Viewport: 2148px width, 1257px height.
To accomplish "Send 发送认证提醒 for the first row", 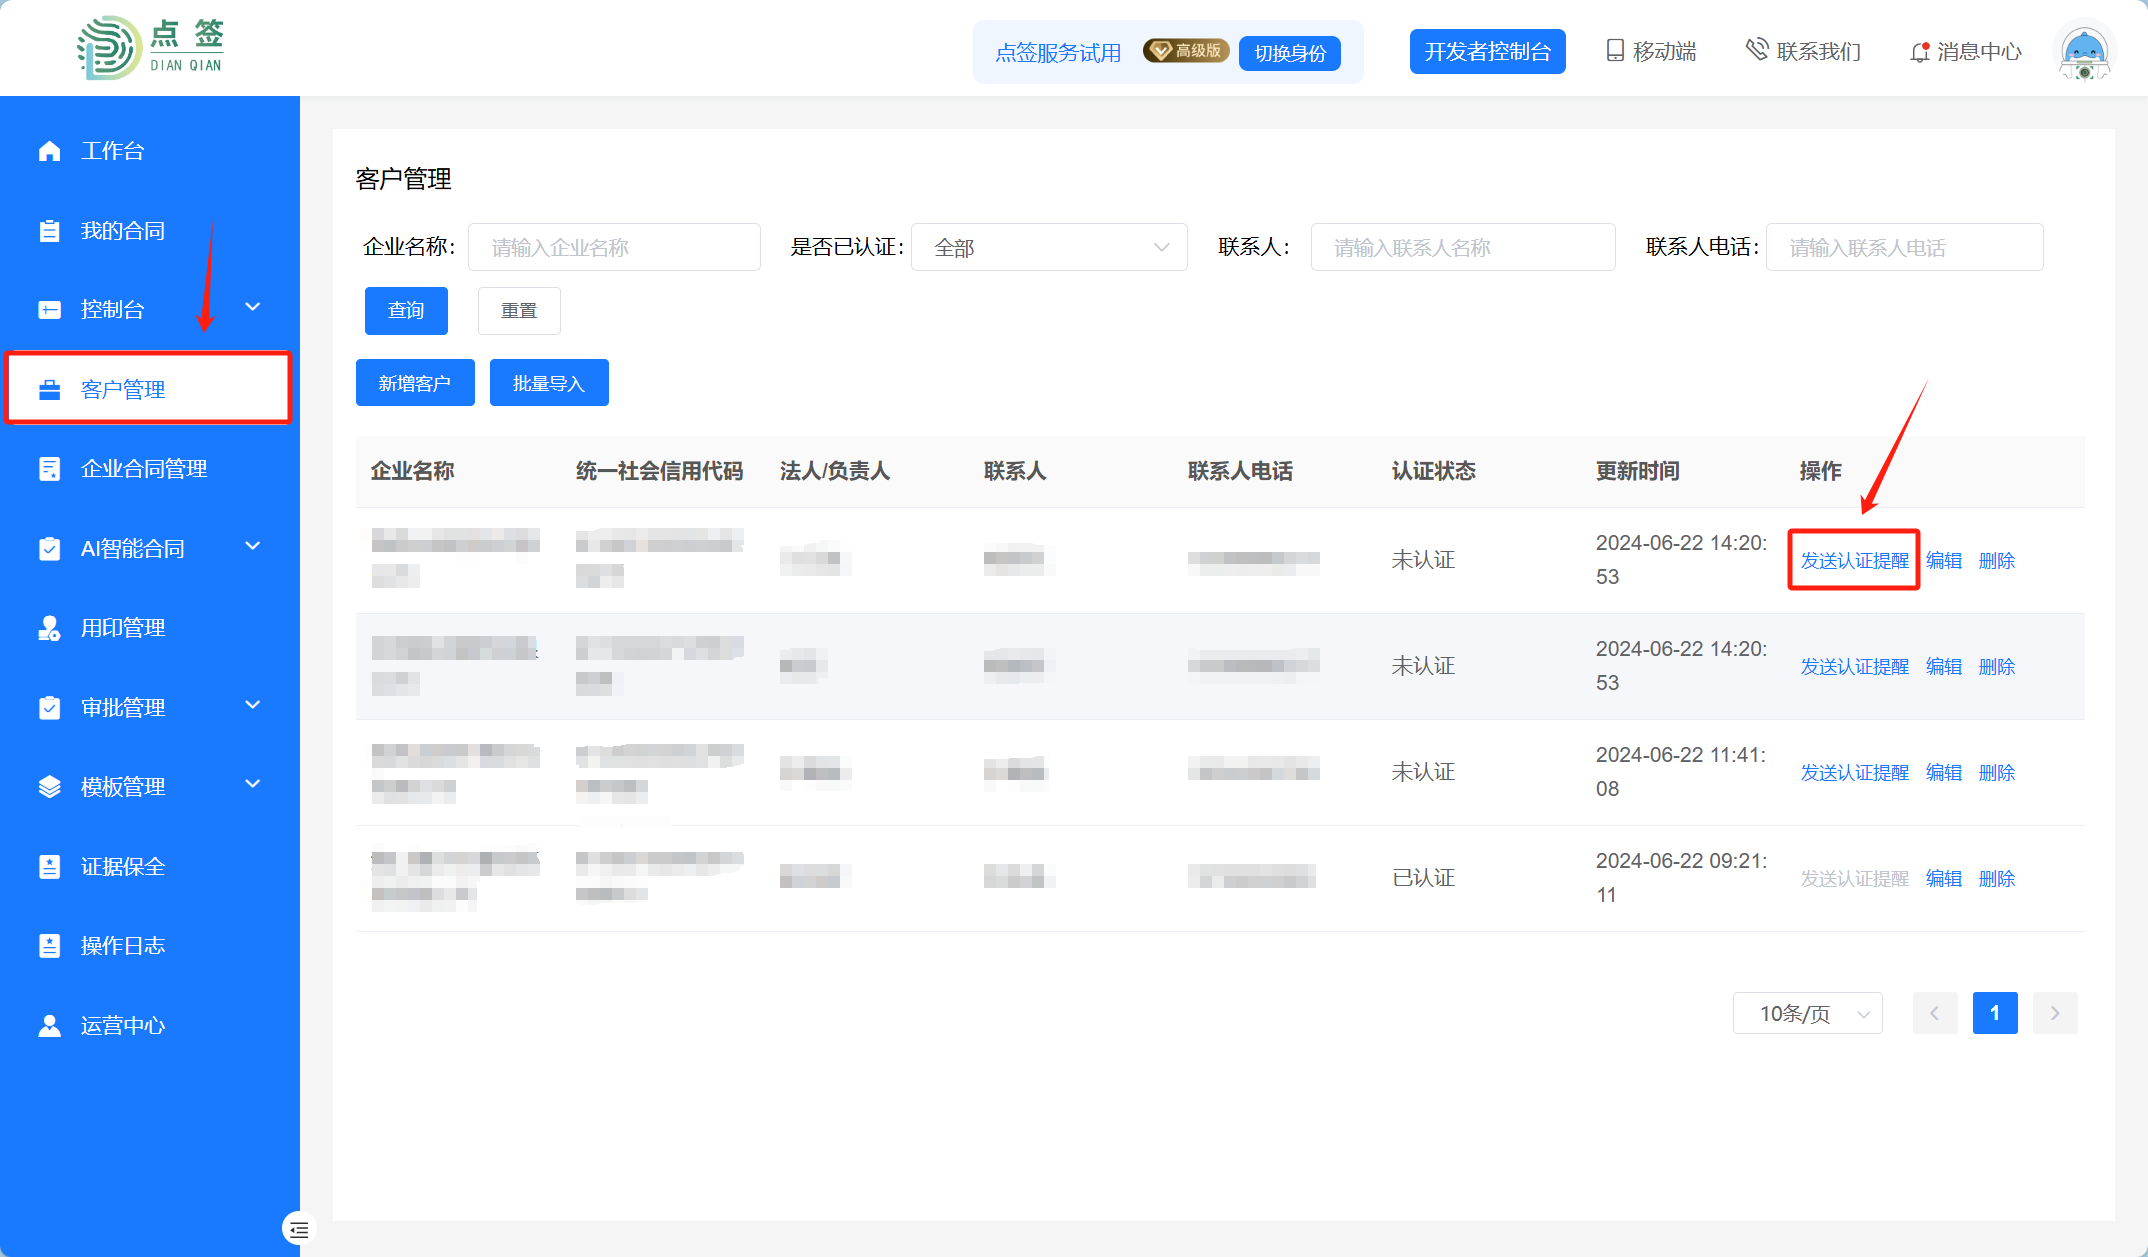I will [x=1855, y=561].
